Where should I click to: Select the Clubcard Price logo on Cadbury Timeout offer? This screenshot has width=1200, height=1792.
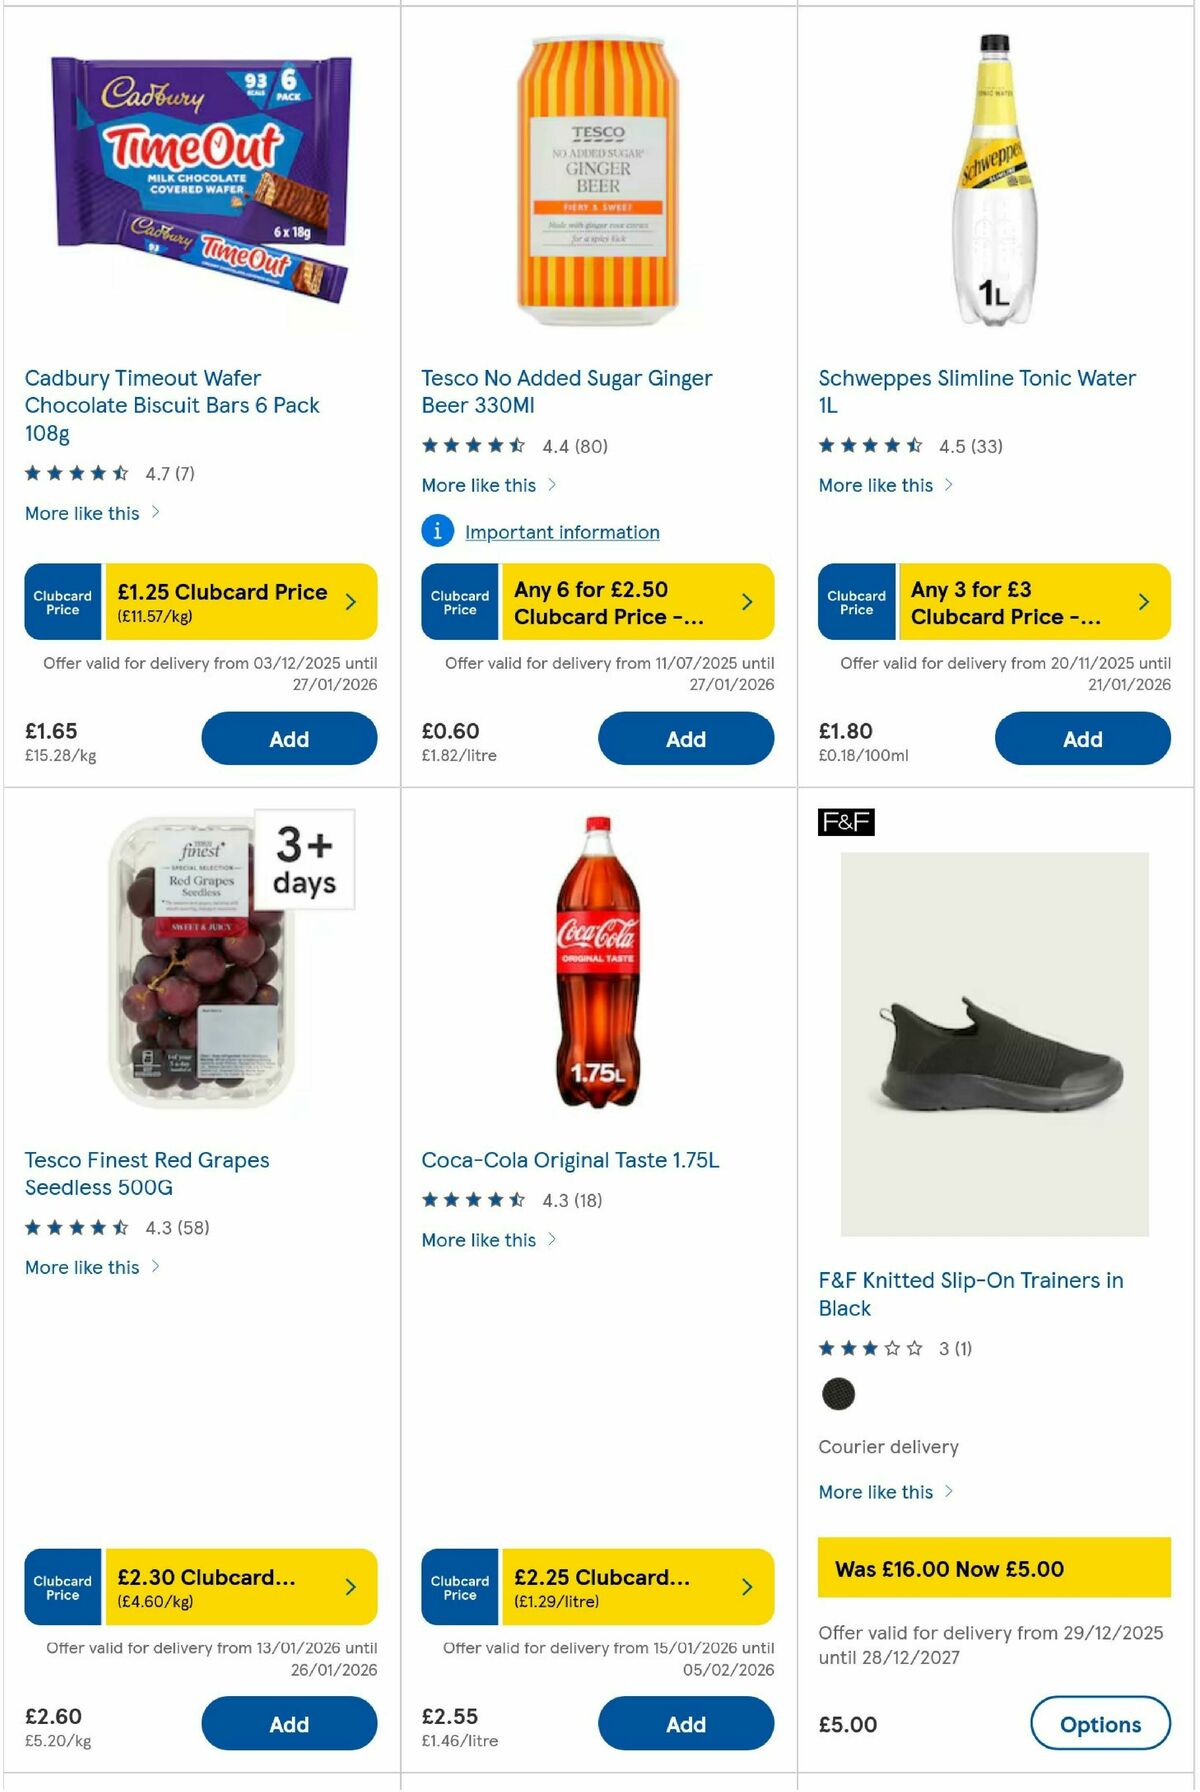pyautogui.click(x=62, y=601)
